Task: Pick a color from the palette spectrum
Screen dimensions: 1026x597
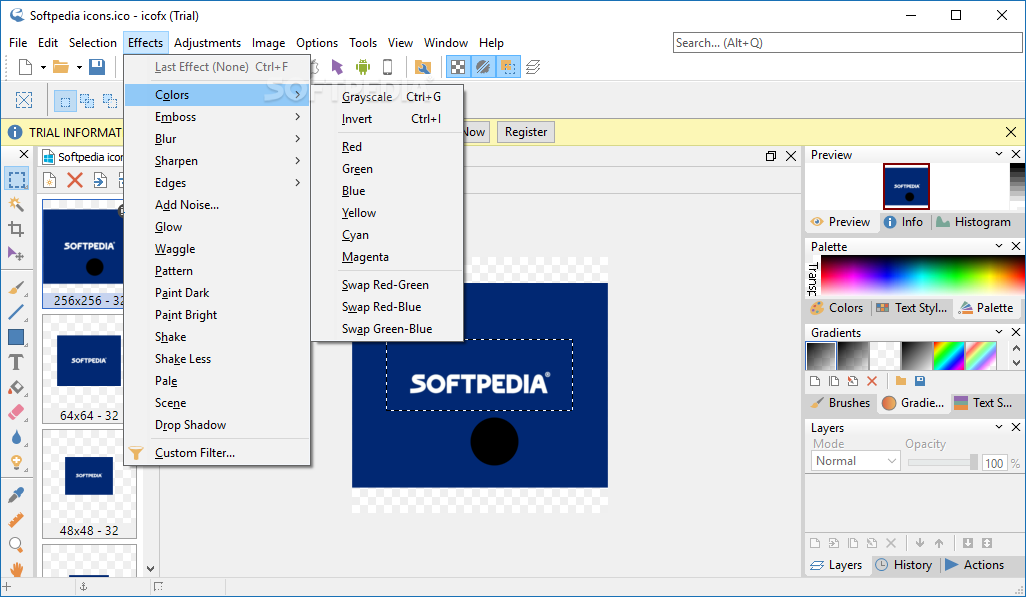Action: [x=922, y=275]
